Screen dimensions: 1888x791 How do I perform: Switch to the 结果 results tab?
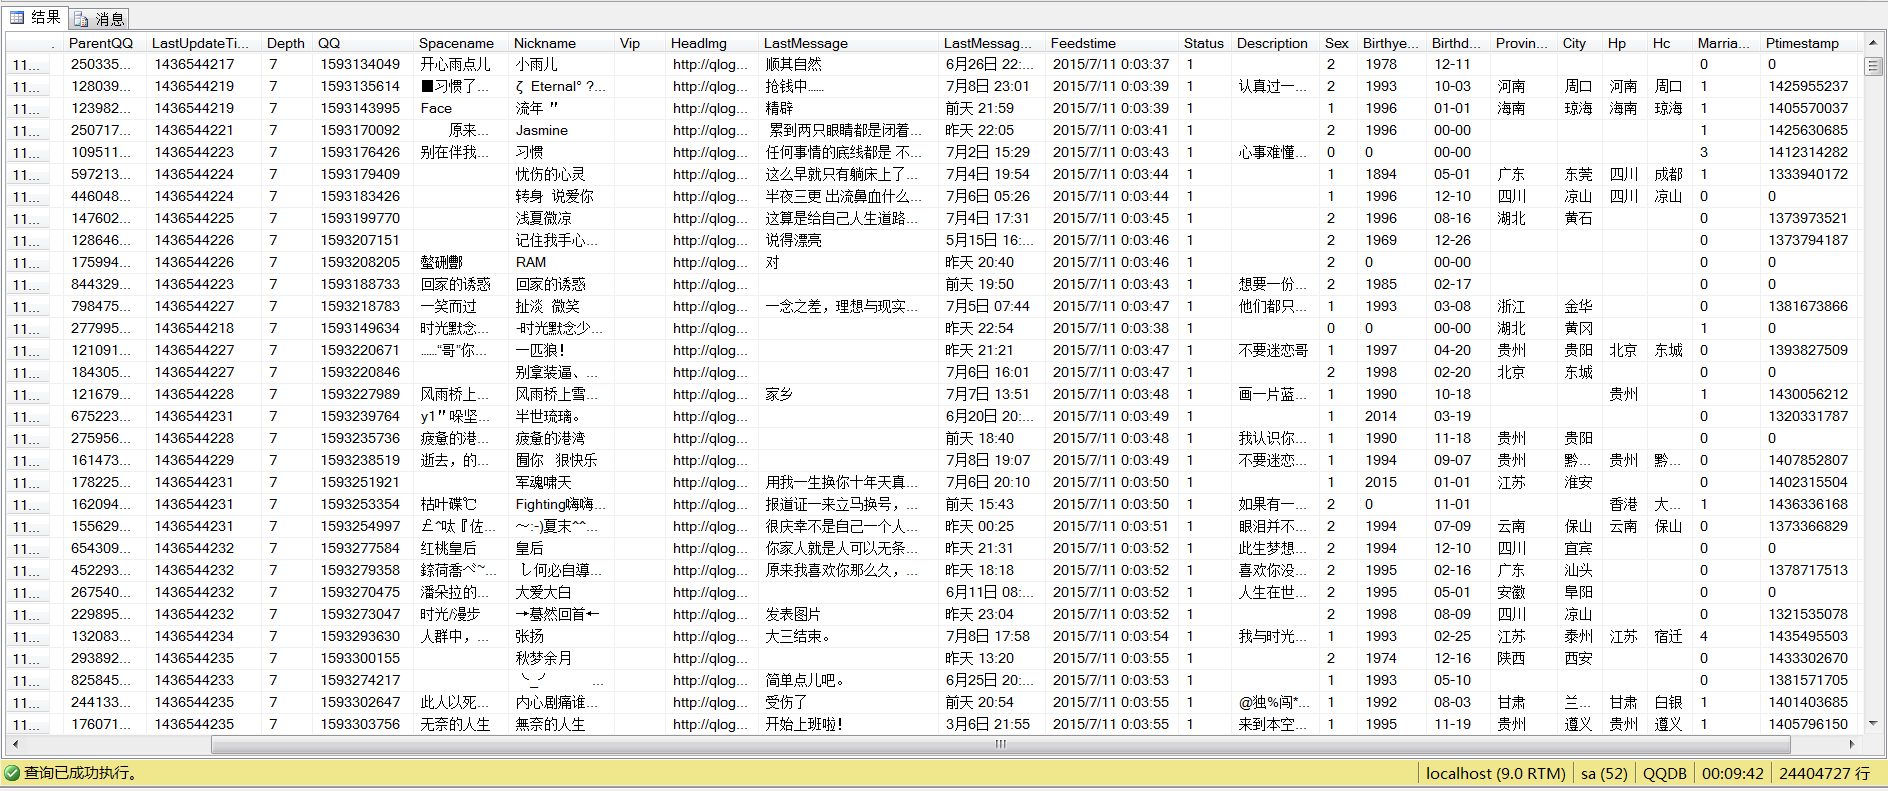click(36, 17)
